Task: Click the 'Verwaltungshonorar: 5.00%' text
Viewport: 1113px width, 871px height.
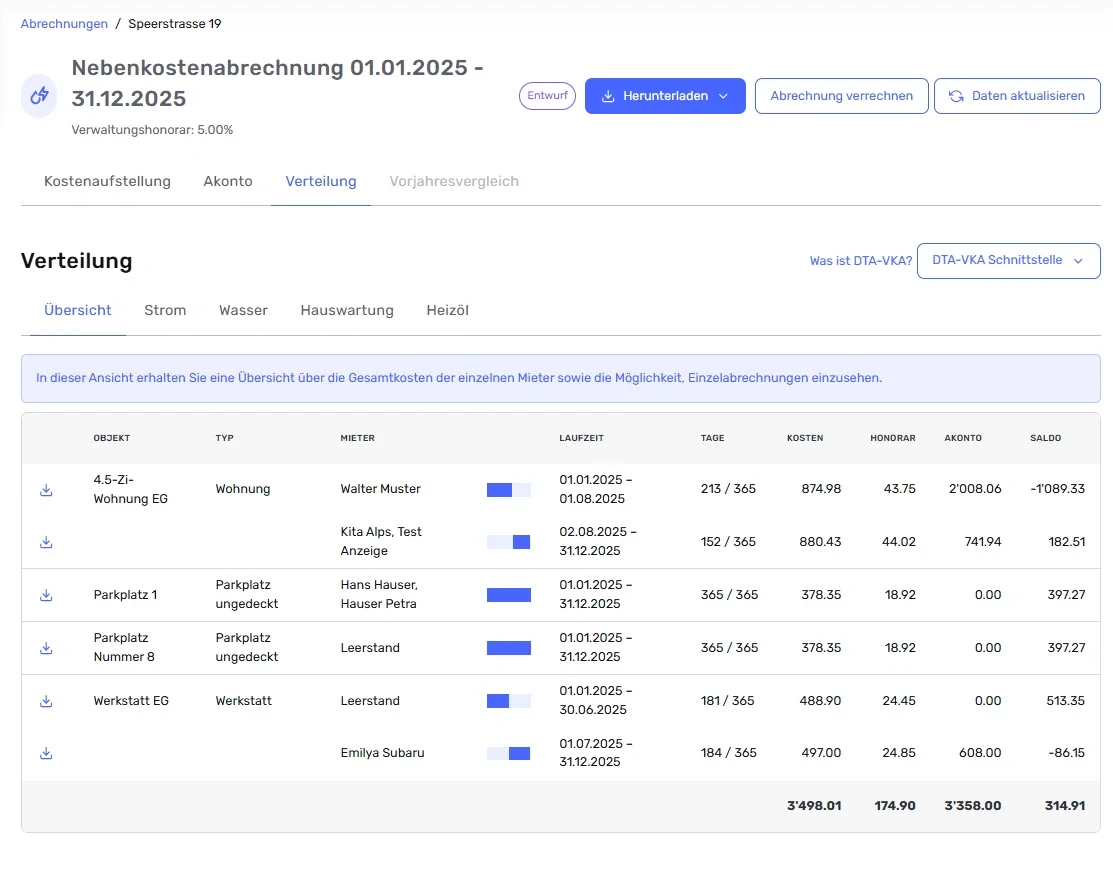Action: click(x=152, y=130)
